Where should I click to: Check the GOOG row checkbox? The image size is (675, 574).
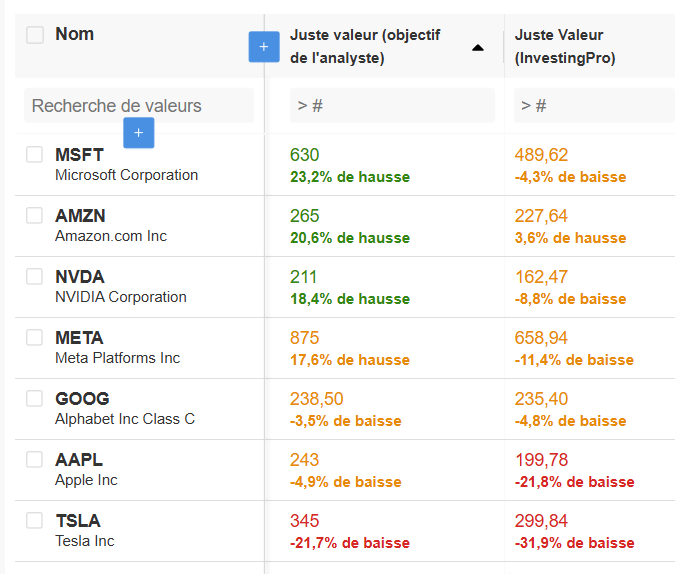click(x=35, y=398)
